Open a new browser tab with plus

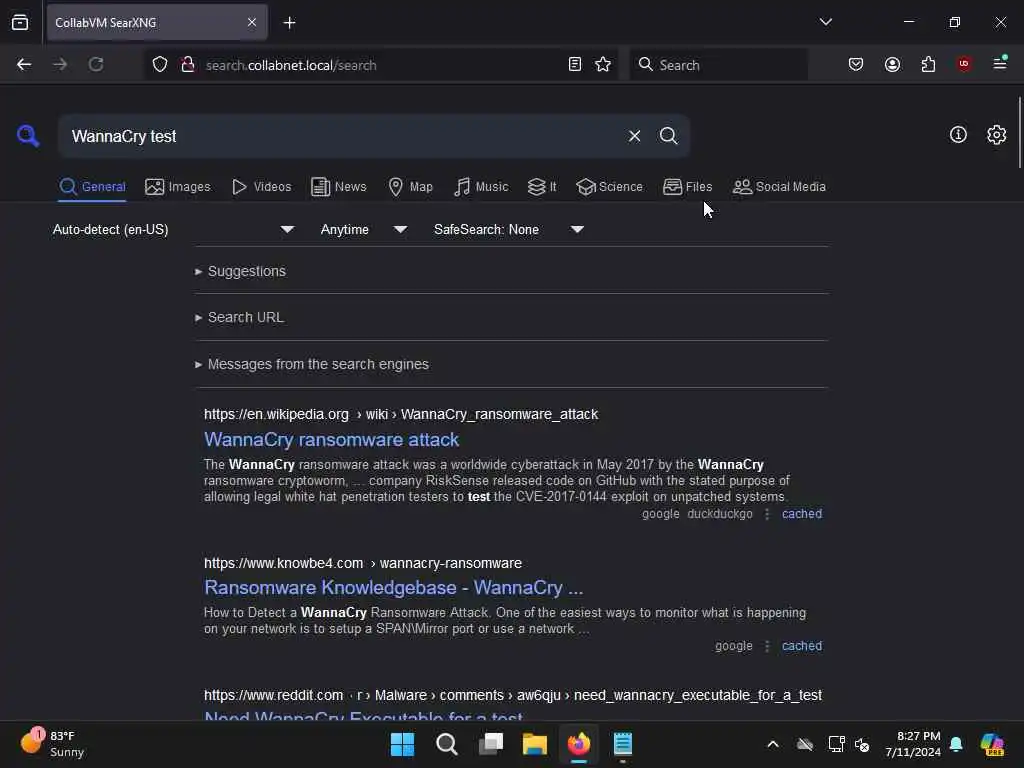289,23
